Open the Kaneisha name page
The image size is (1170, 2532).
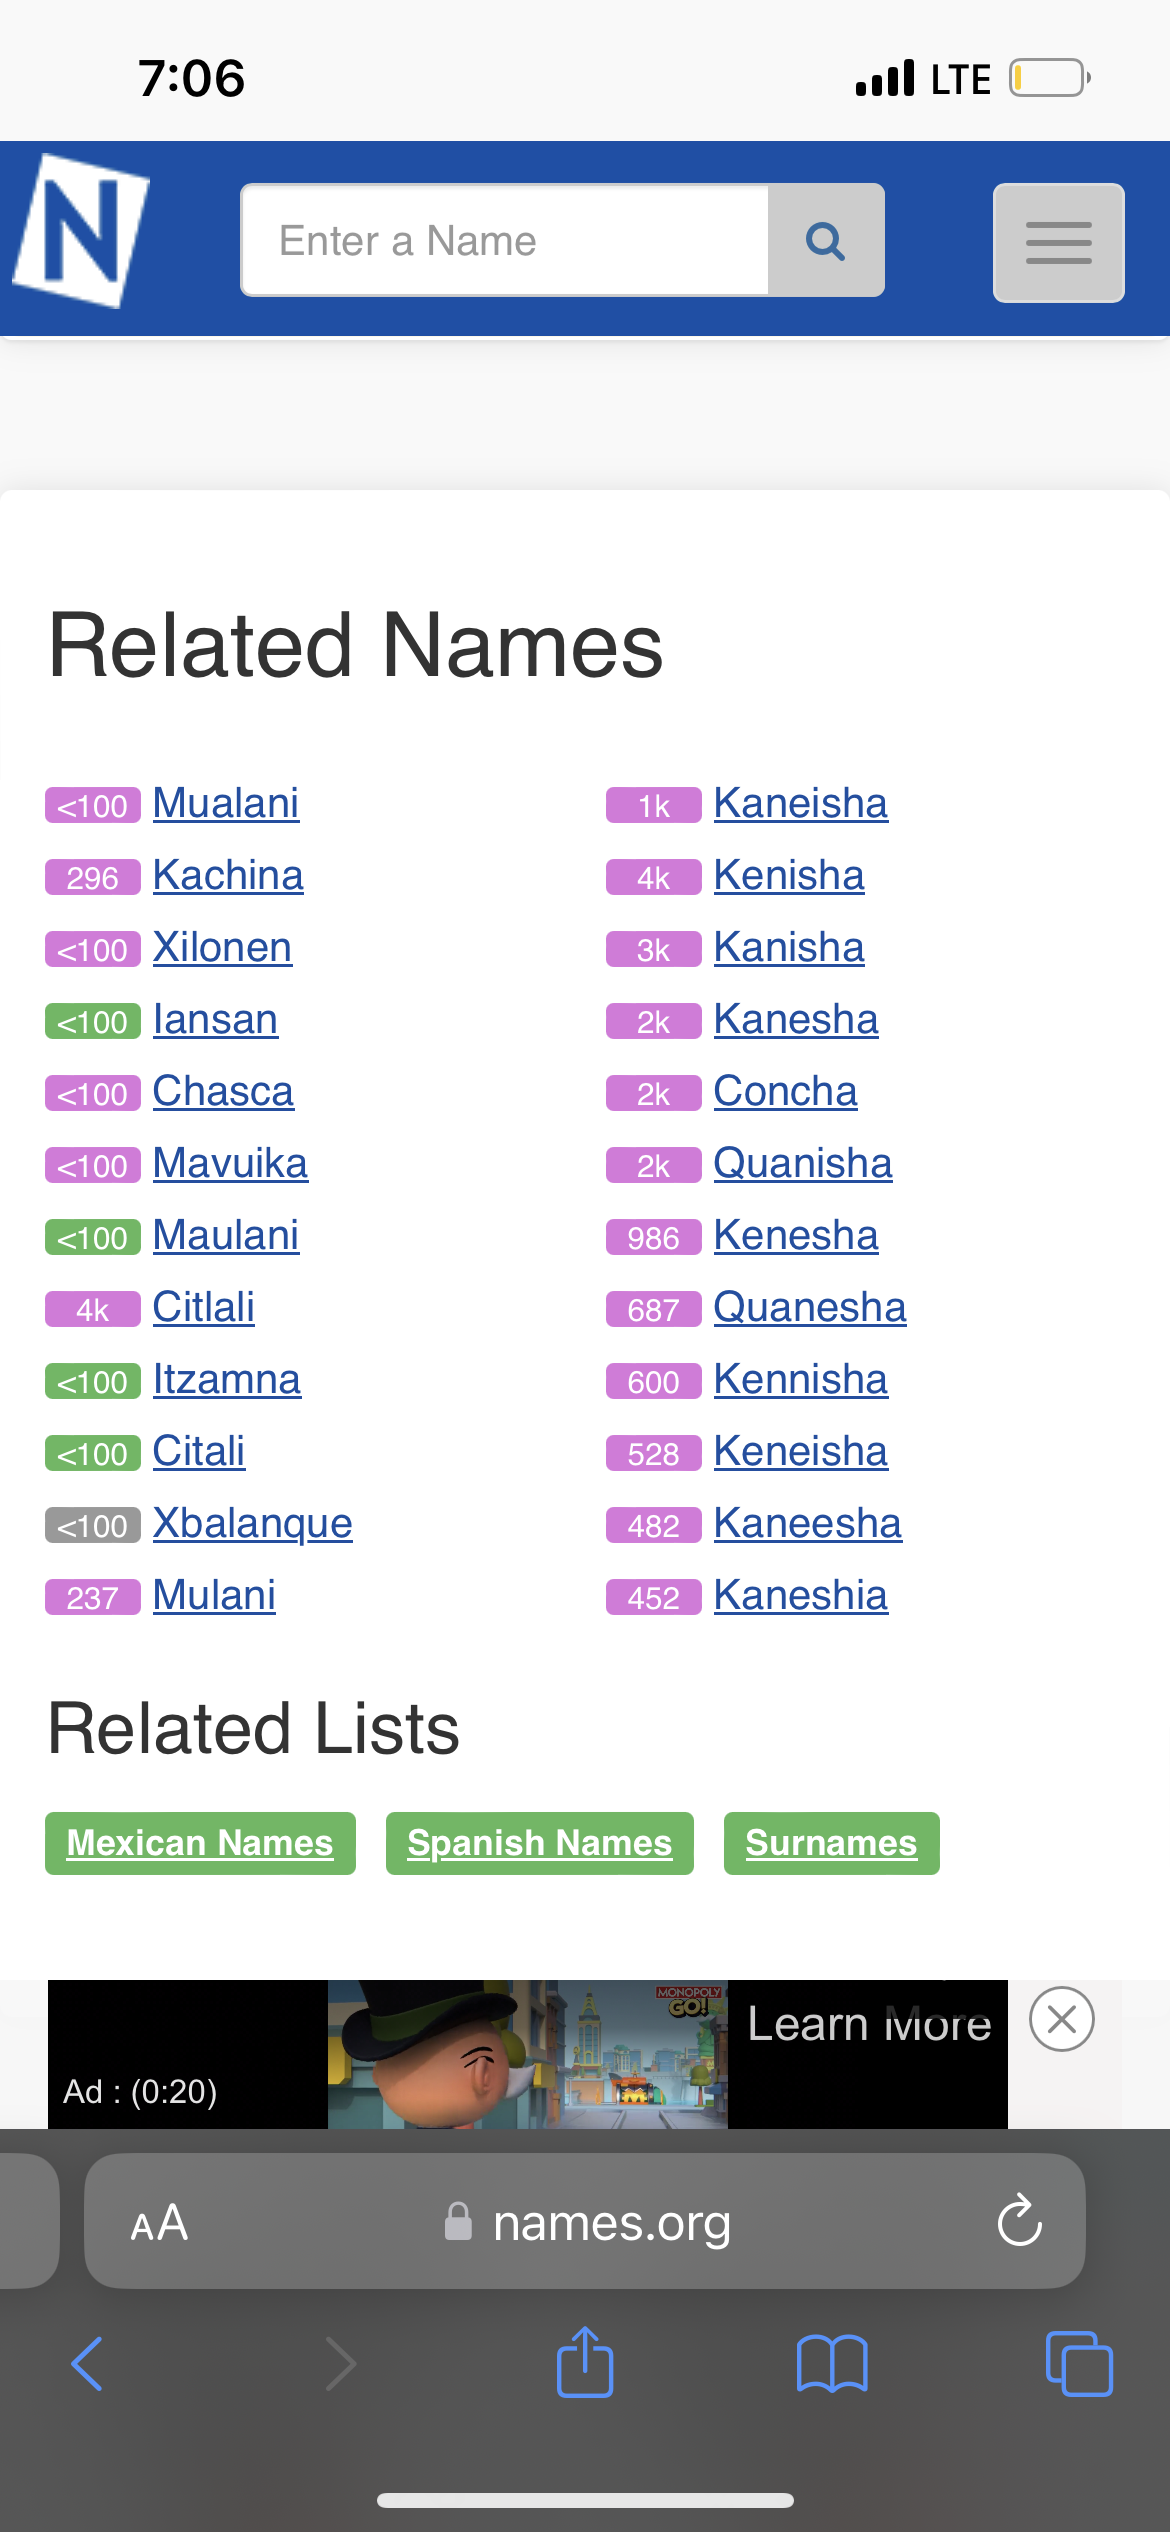tap(799, 803)
